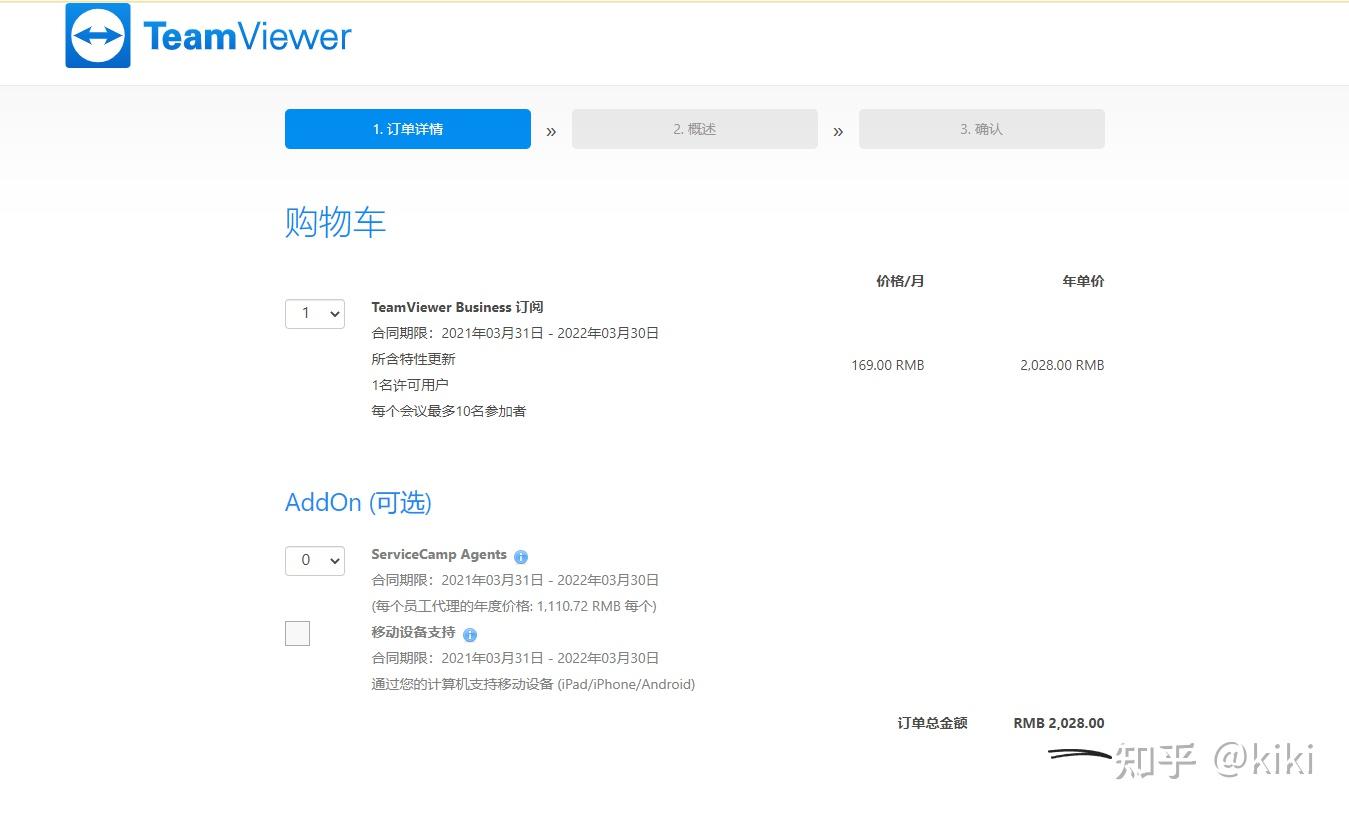The height and width of the screenshot is (815, 1349).
Task: Click the 每个会议最多10名参加者 line
Action: [449, 411]
